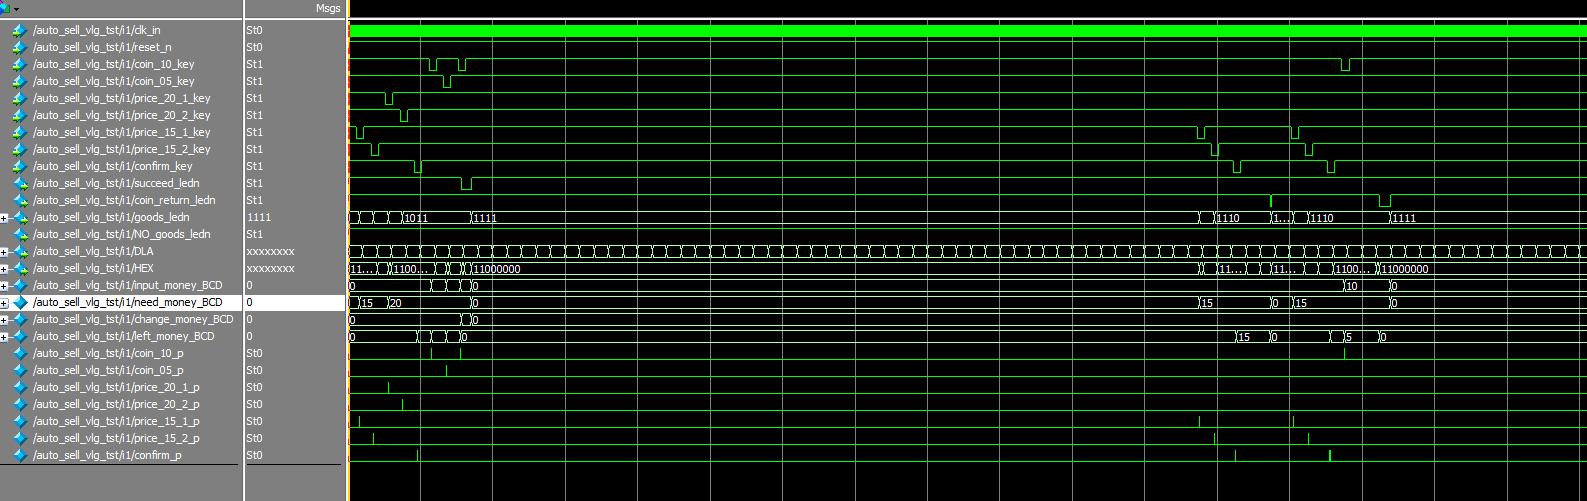The width and height of the screenshot is (1587, 501).
Task: Click the diamond icon beside coin_10_p signal
Action: pos(19,353)
